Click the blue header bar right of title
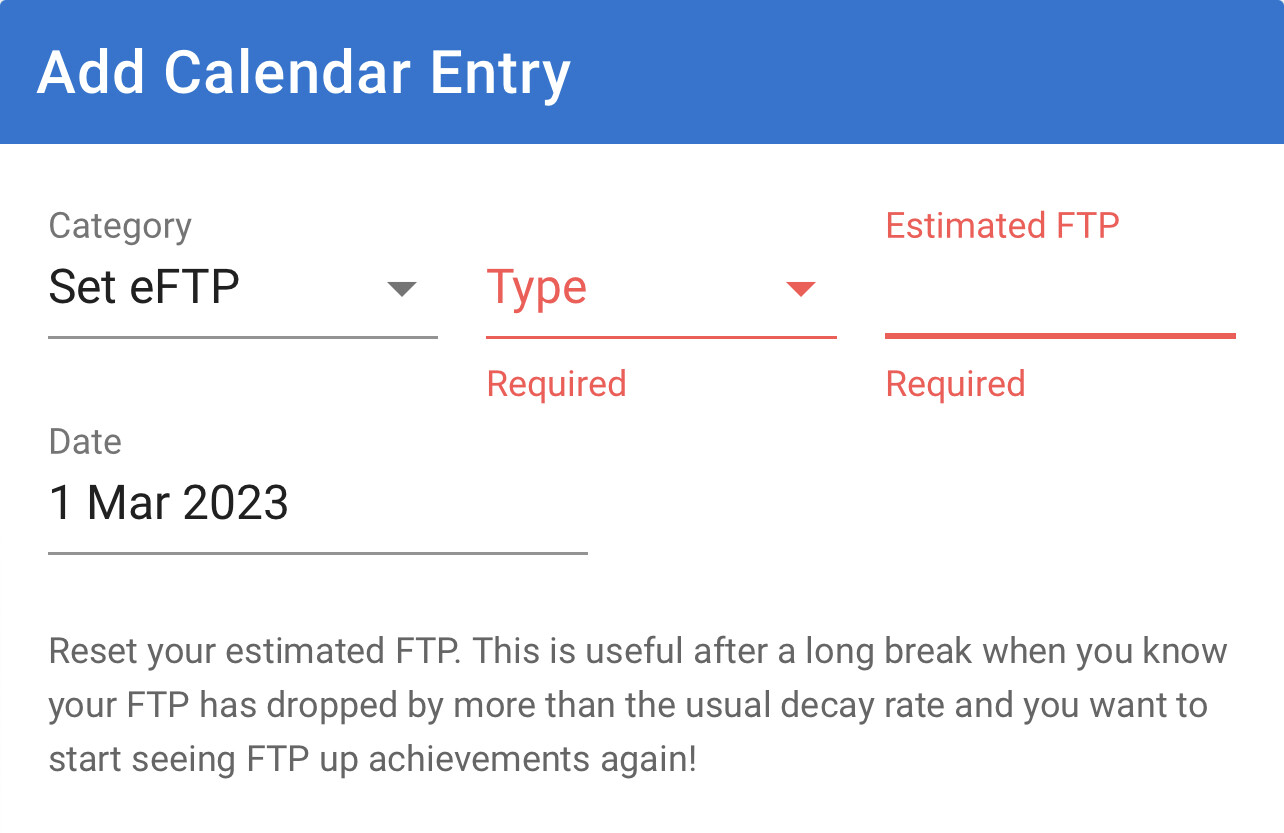 tap(930, 72)
